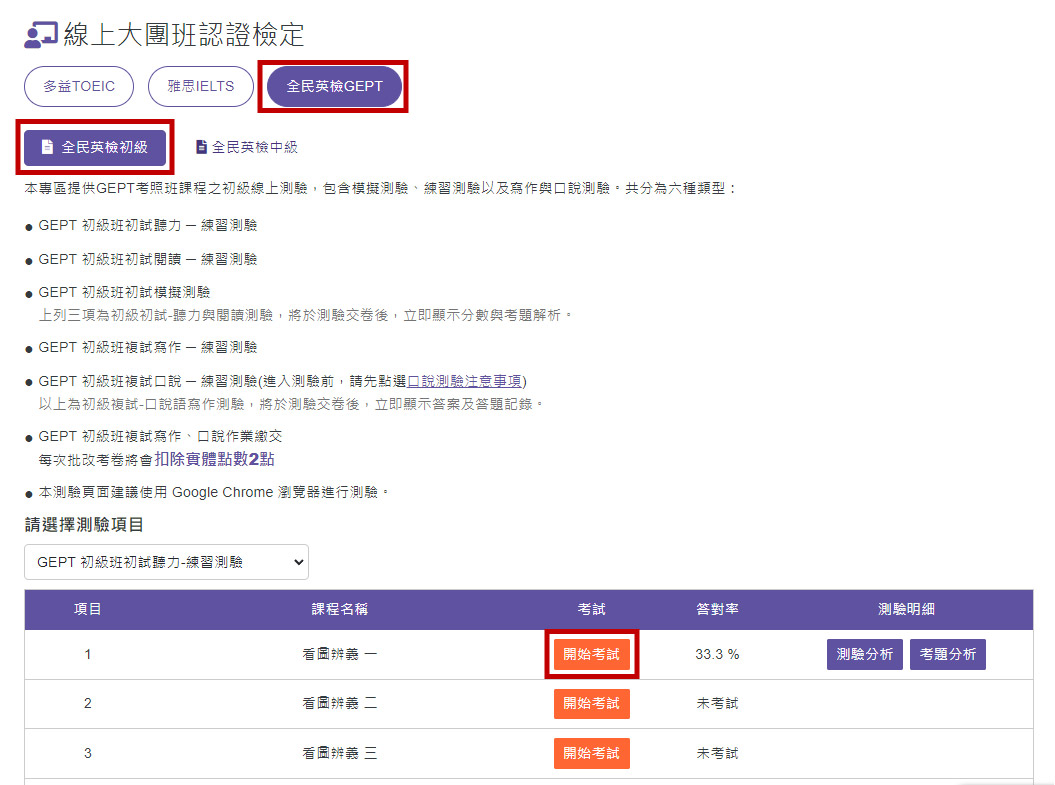Image resolution: width=1055 pixels, height=785 pixels.
Task: Click the document icon beside 全民英檢中級
Action: click(x=201, y=147)
